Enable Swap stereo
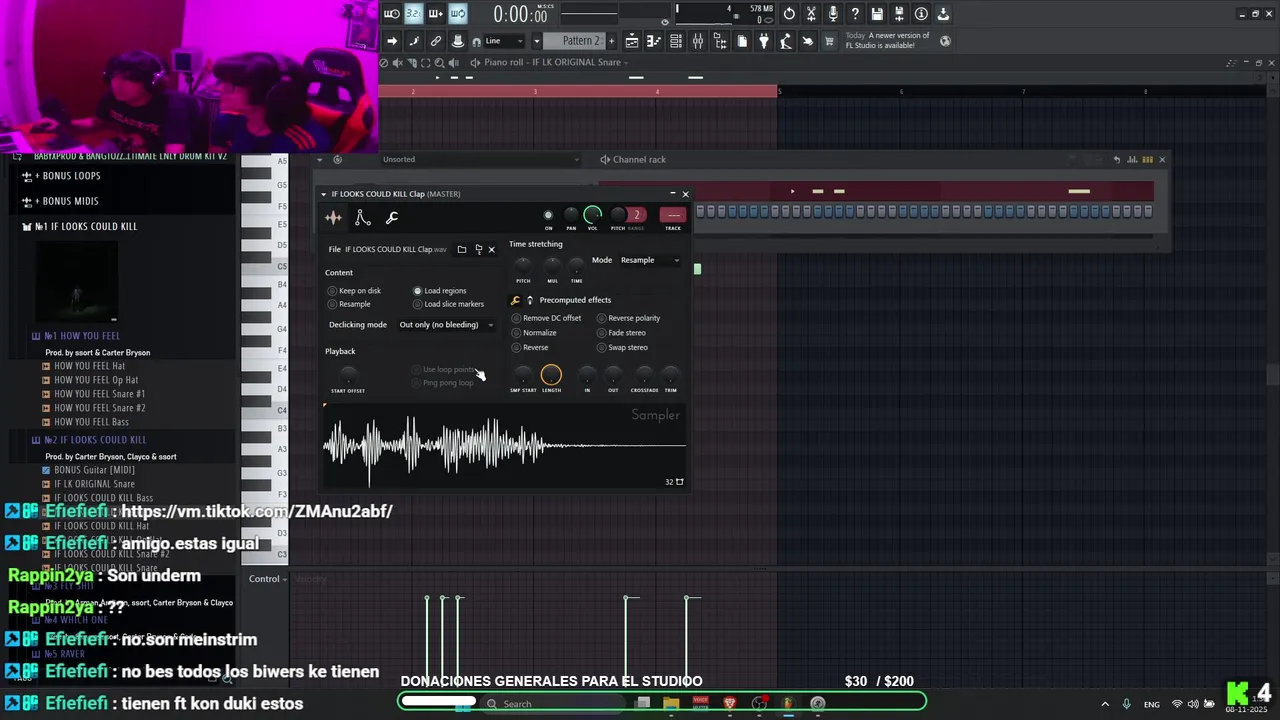This screenshot has width=1280, height=720. (622, 347)
